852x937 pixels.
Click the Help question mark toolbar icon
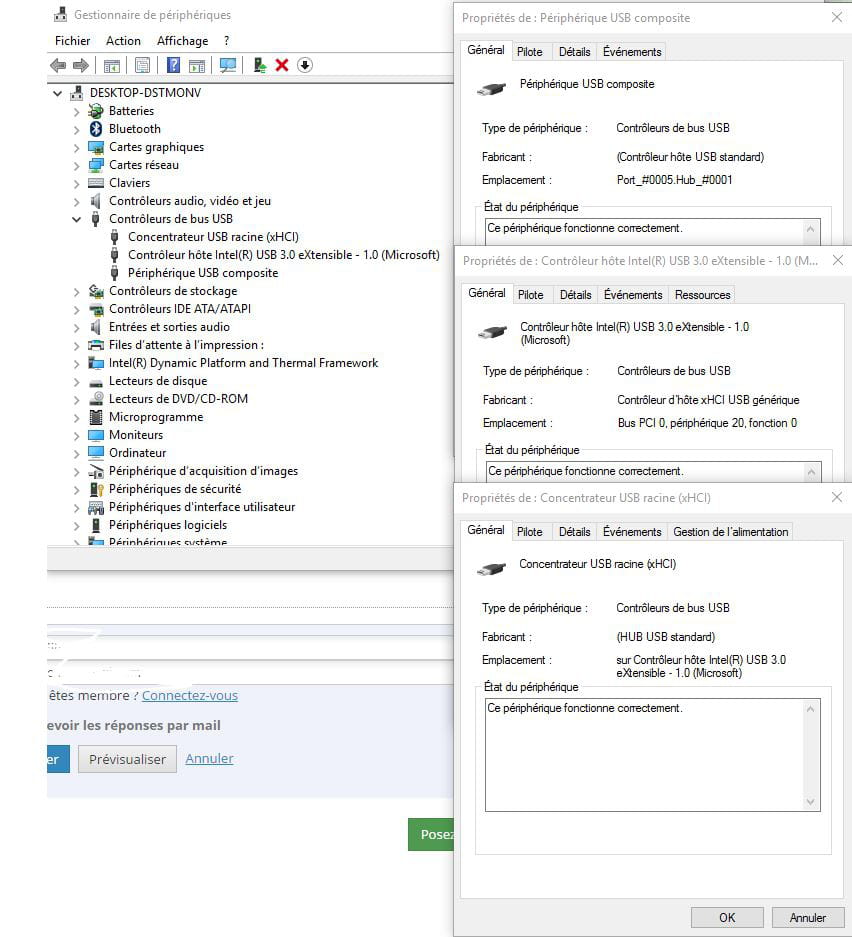point(173,65)
